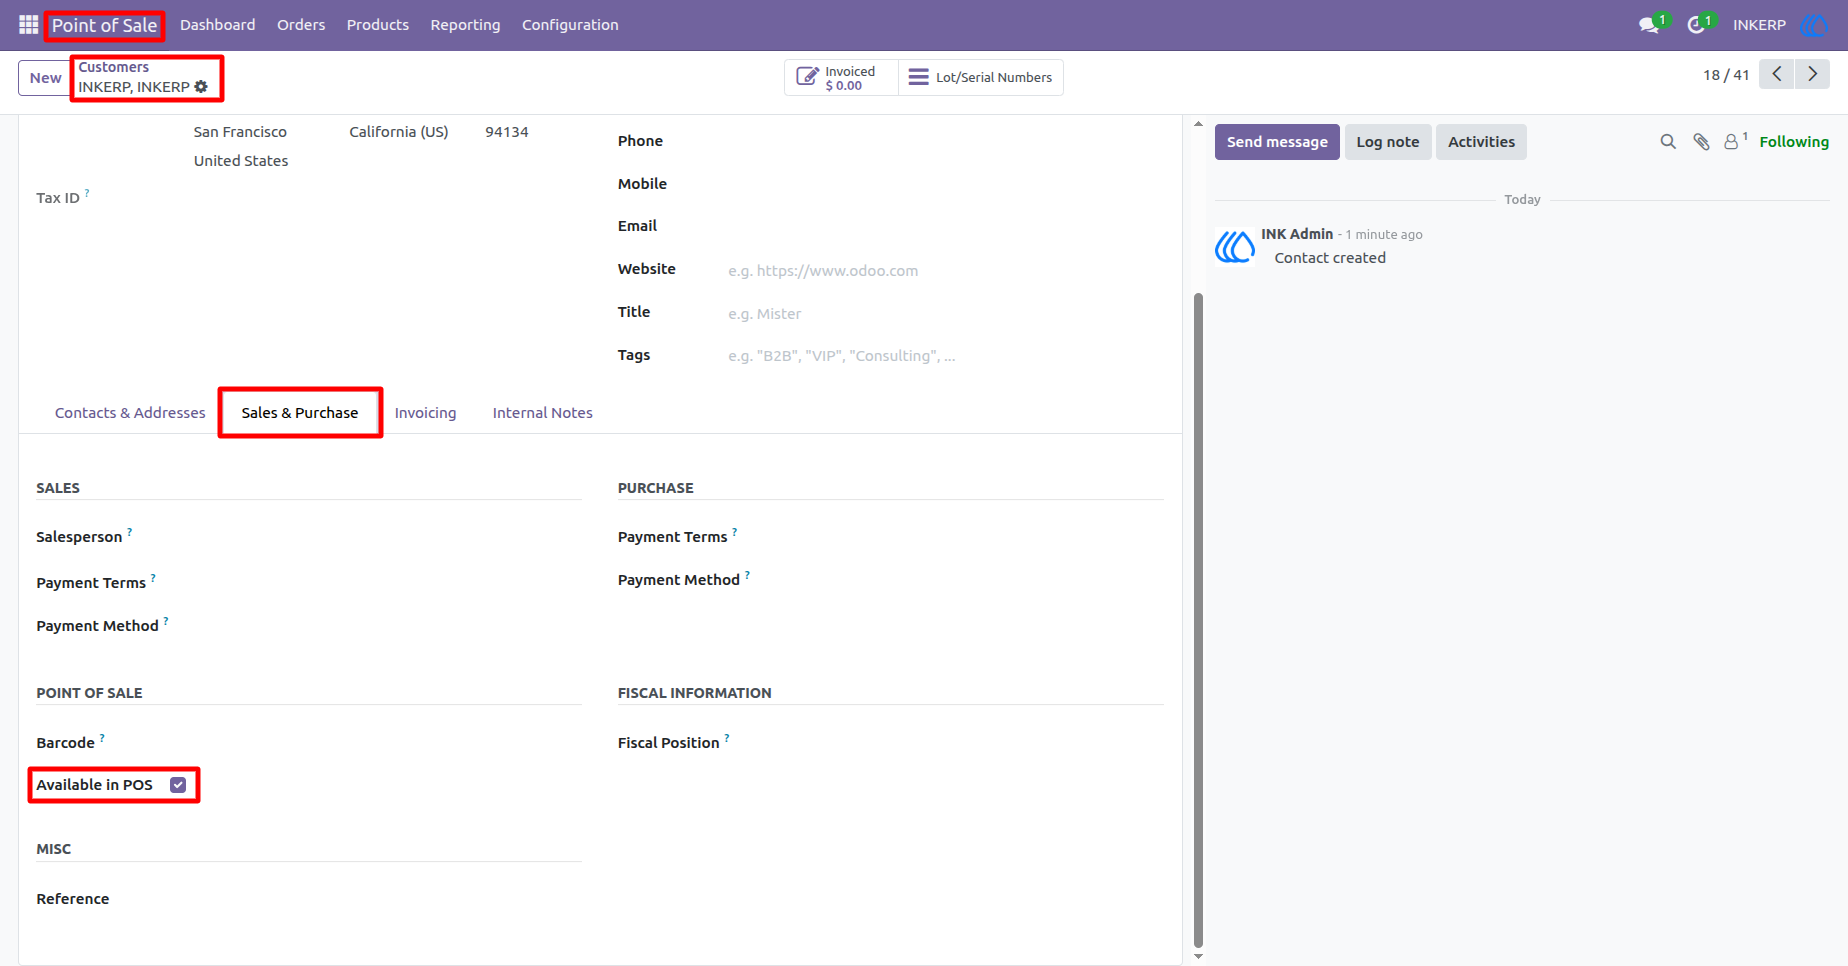Open the apps grid menu icon
The width and height of the screenshot is (1848, 966).
(28, 25)
